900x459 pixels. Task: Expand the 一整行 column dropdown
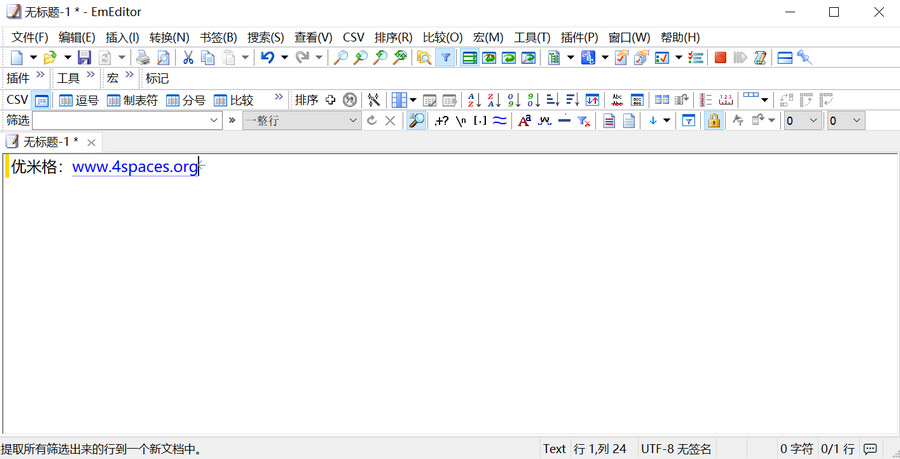click(353, 121)
